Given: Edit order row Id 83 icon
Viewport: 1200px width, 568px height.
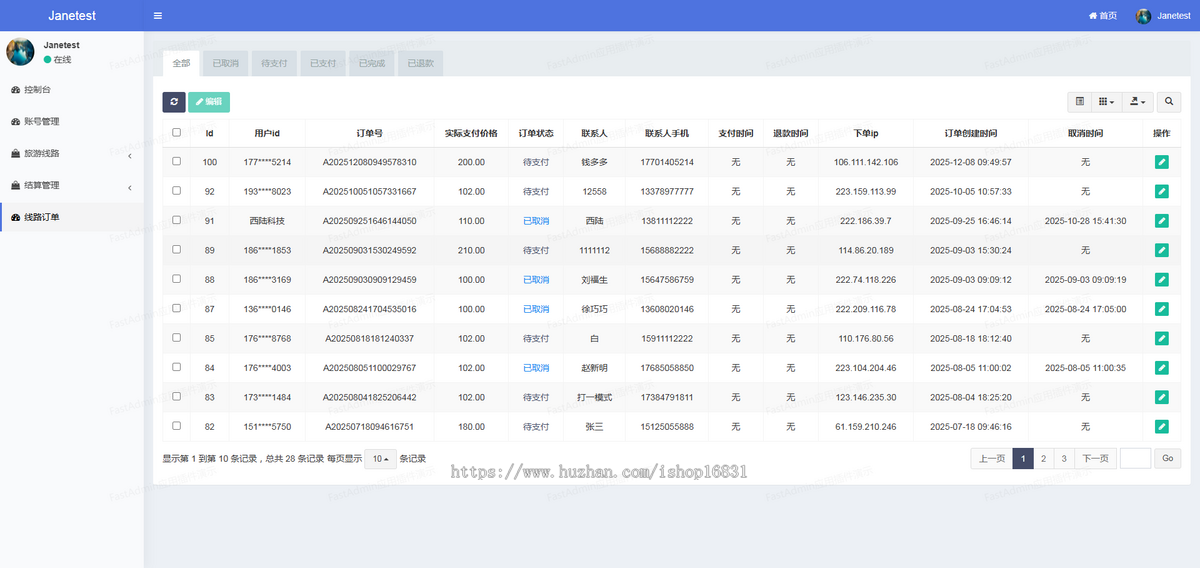Looking at the screenshot, I should pos(1161,397).
